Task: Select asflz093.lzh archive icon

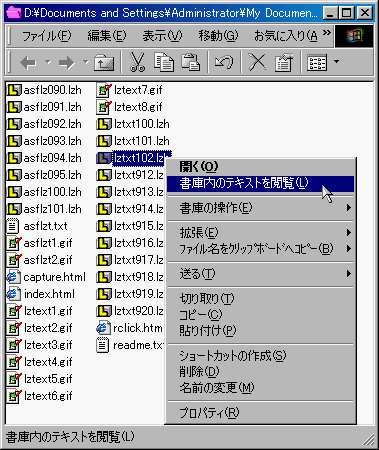Action: [x=14, y=141]
